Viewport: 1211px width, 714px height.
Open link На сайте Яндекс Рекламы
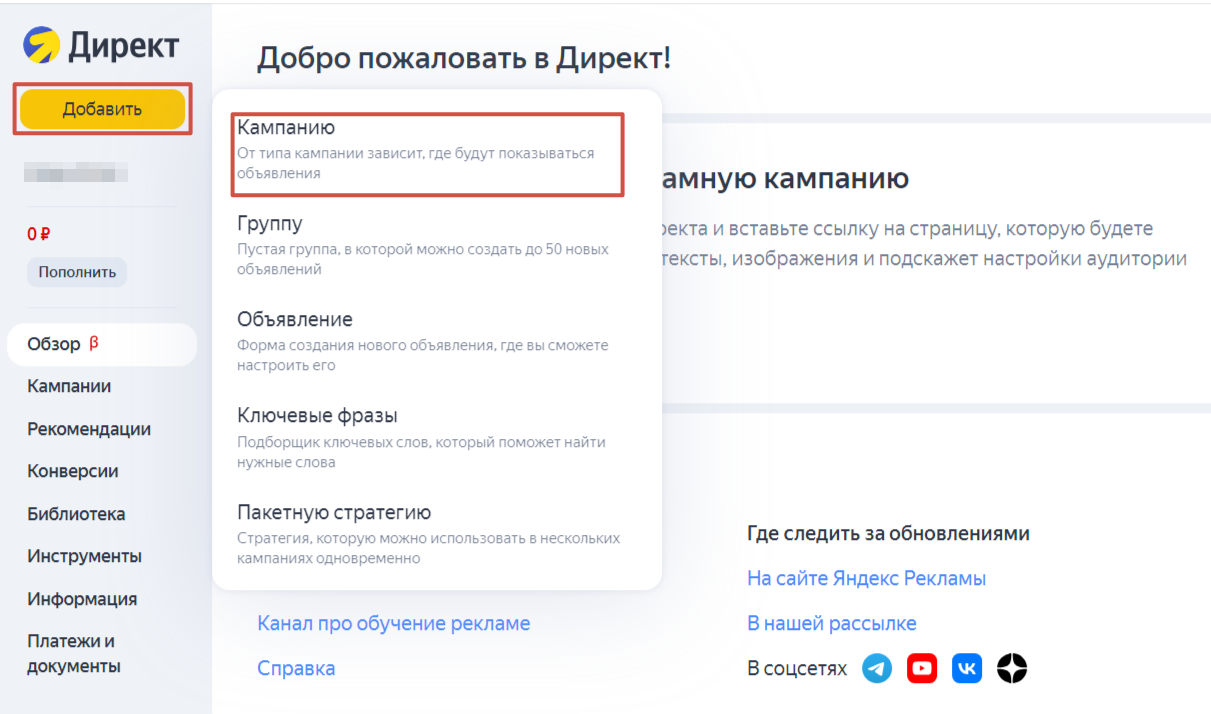tap(866, 578)
